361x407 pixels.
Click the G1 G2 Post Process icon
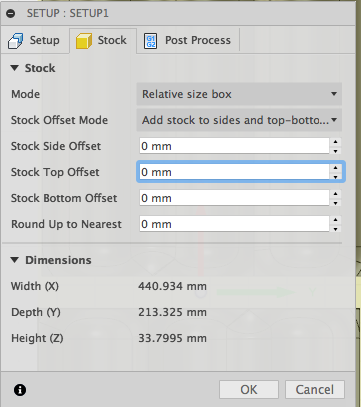(151, 41)
